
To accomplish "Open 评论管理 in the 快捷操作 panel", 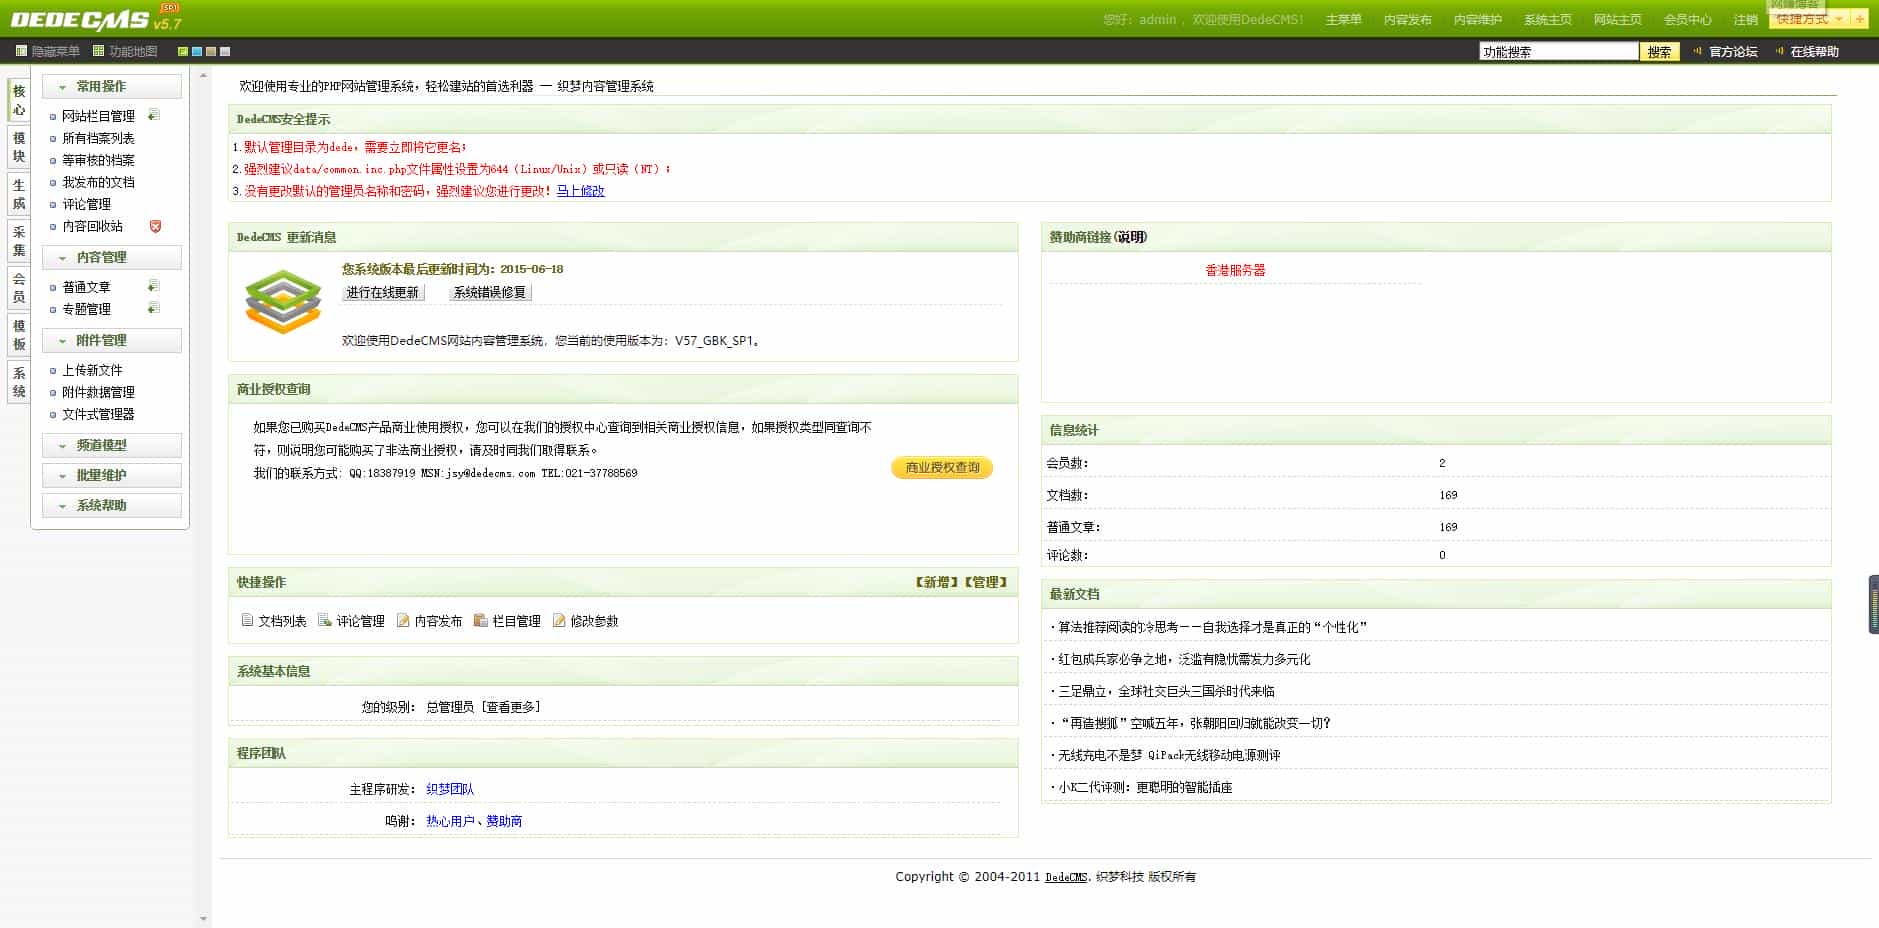I will pyautogui.click(x=352, y=621).
